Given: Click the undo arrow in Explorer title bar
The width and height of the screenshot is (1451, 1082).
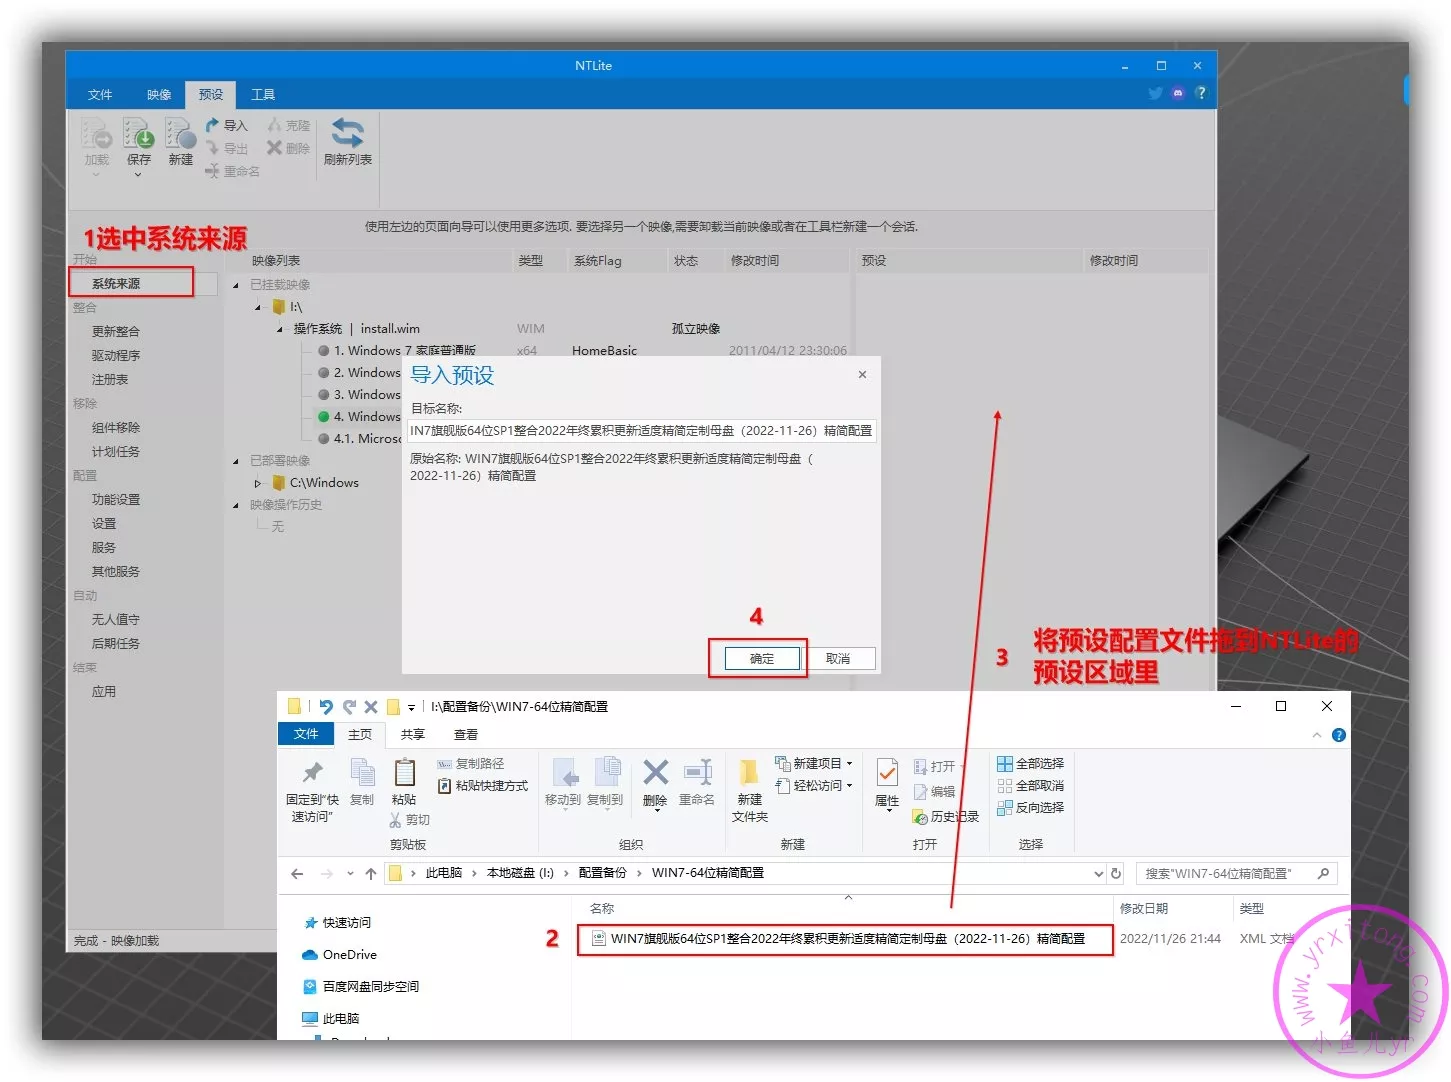Looking at the screenshot, I should click(326, 706).
